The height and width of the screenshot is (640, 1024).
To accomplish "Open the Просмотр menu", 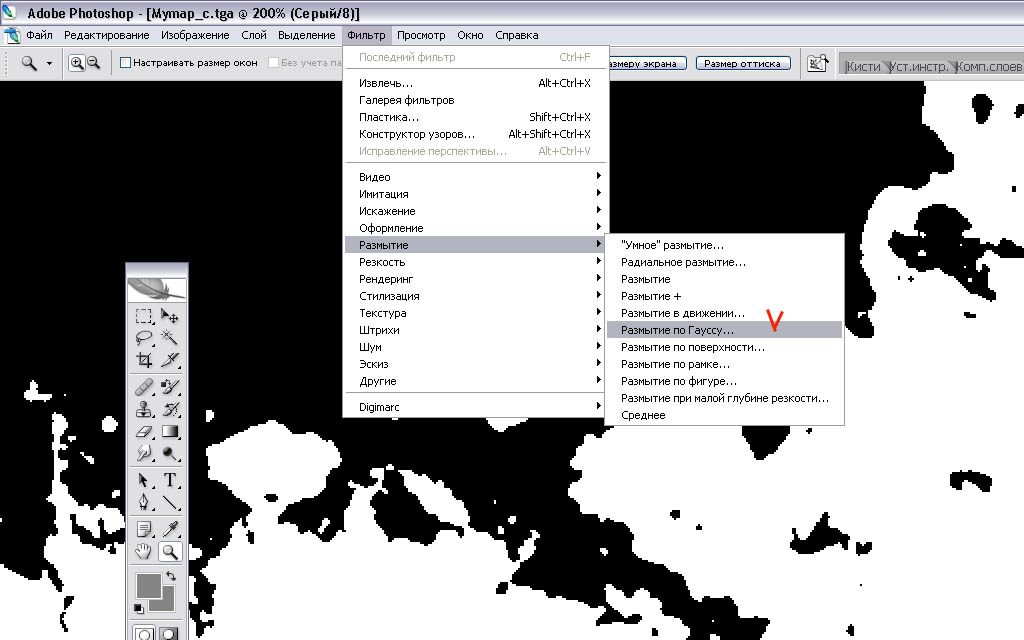I will coord(421,35).
